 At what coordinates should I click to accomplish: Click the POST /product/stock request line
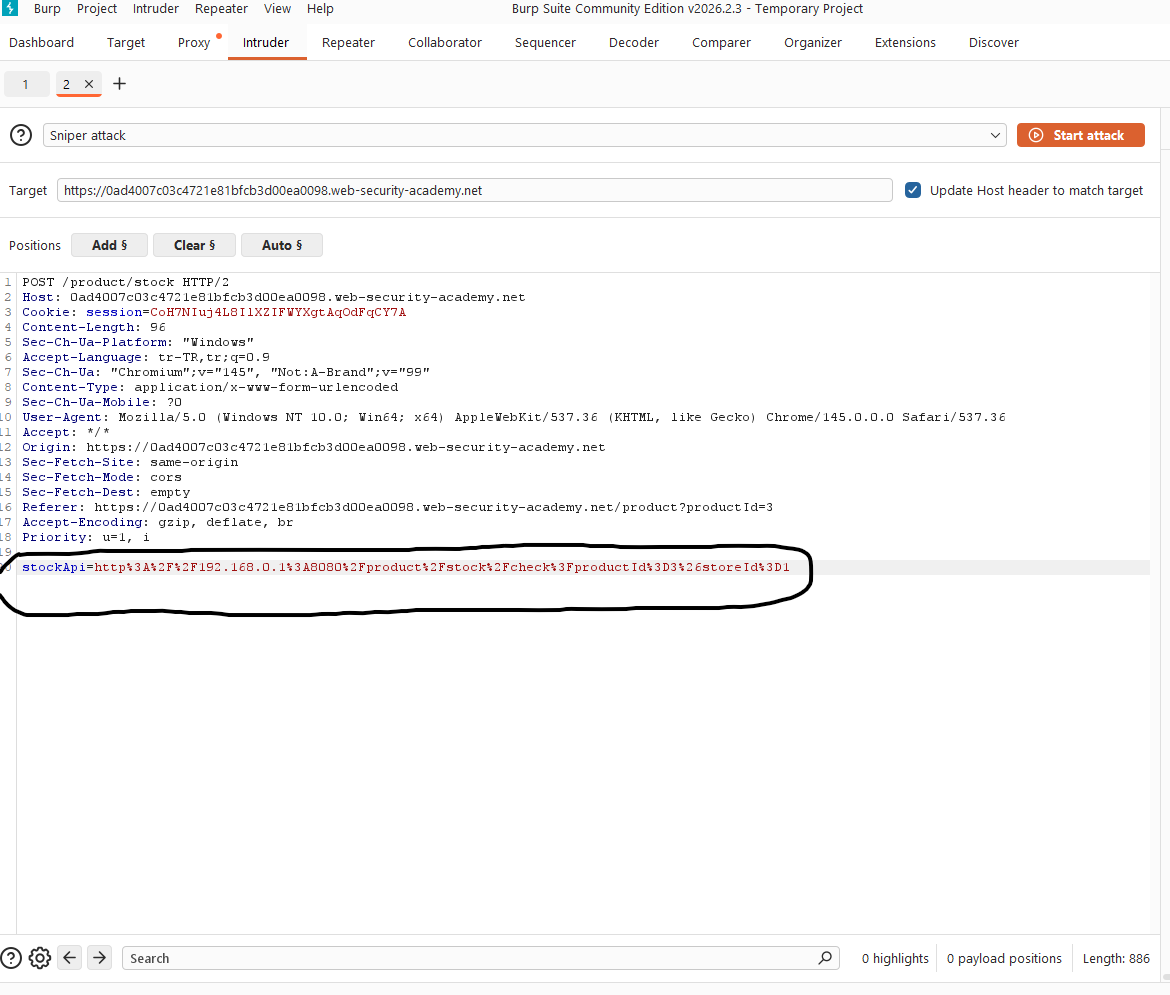125,282
